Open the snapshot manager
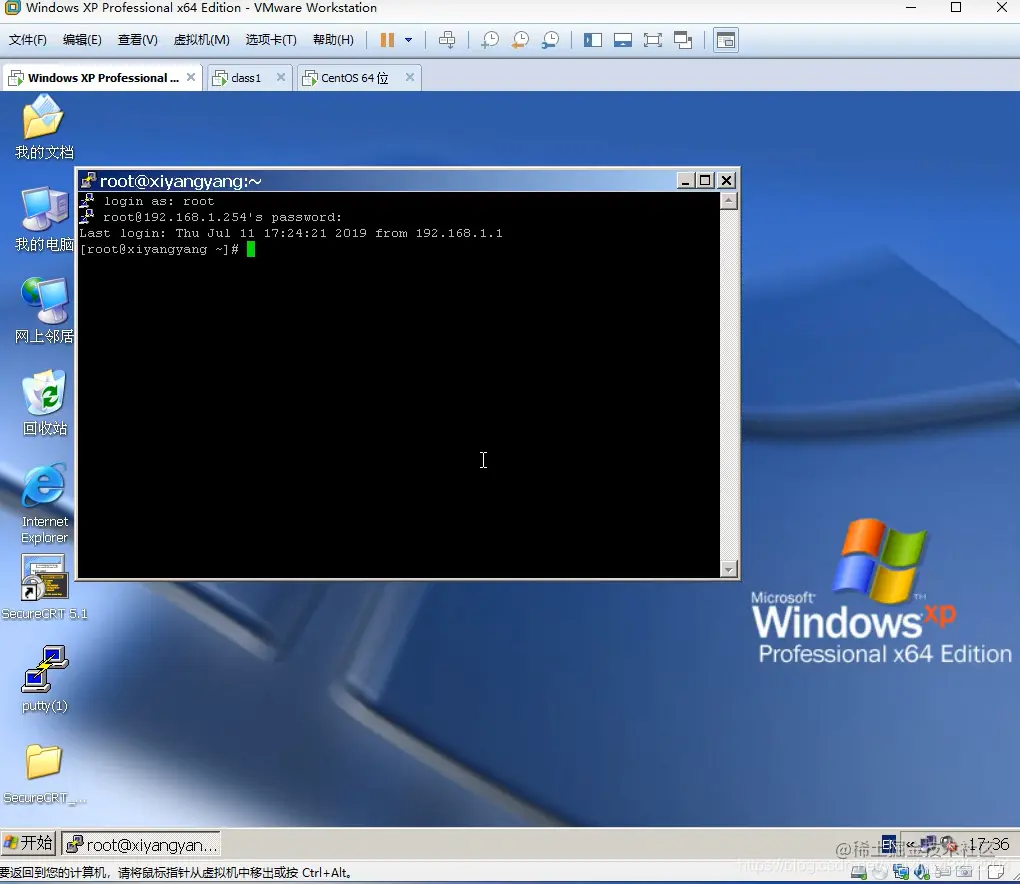The image size is (1020, 884). coord(550,40)
